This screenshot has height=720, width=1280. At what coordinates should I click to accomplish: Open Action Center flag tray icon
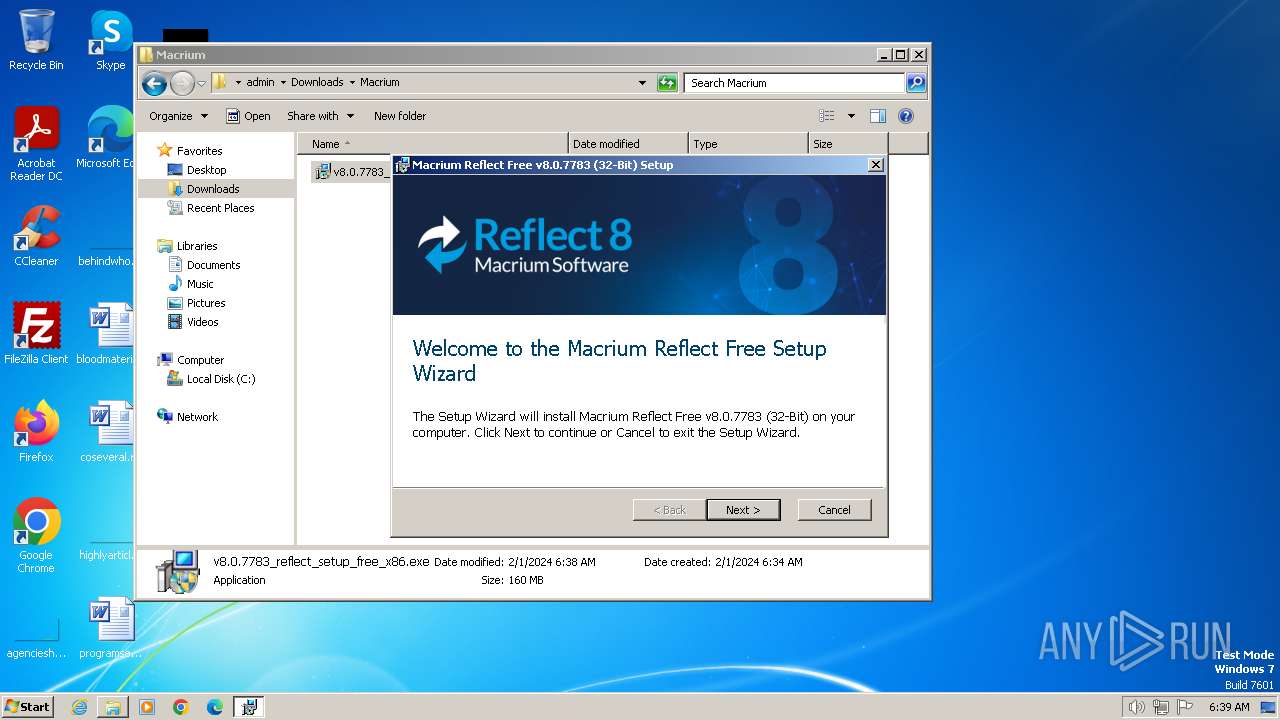(1185, 707)
